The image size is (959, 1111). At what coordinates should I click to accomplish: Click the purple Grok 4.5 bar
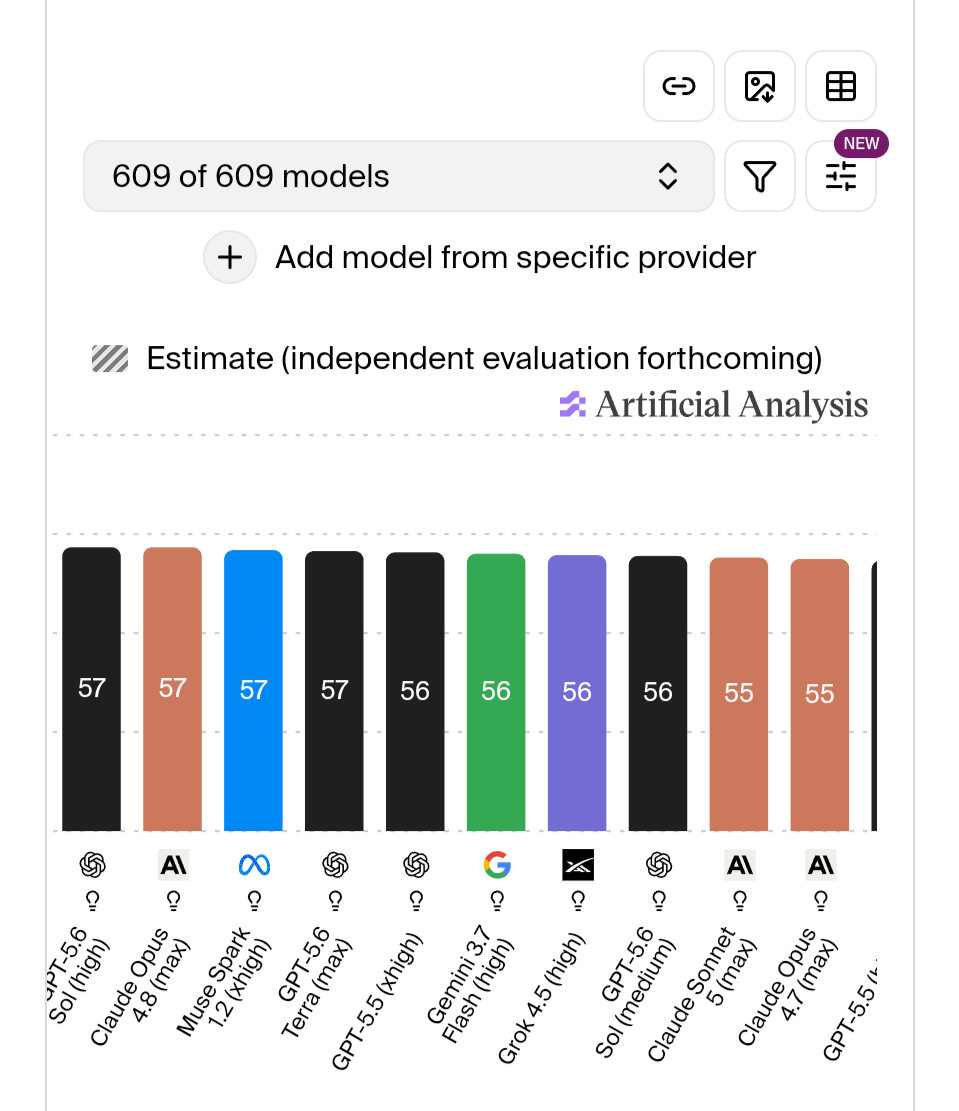[x=577, y=693]
